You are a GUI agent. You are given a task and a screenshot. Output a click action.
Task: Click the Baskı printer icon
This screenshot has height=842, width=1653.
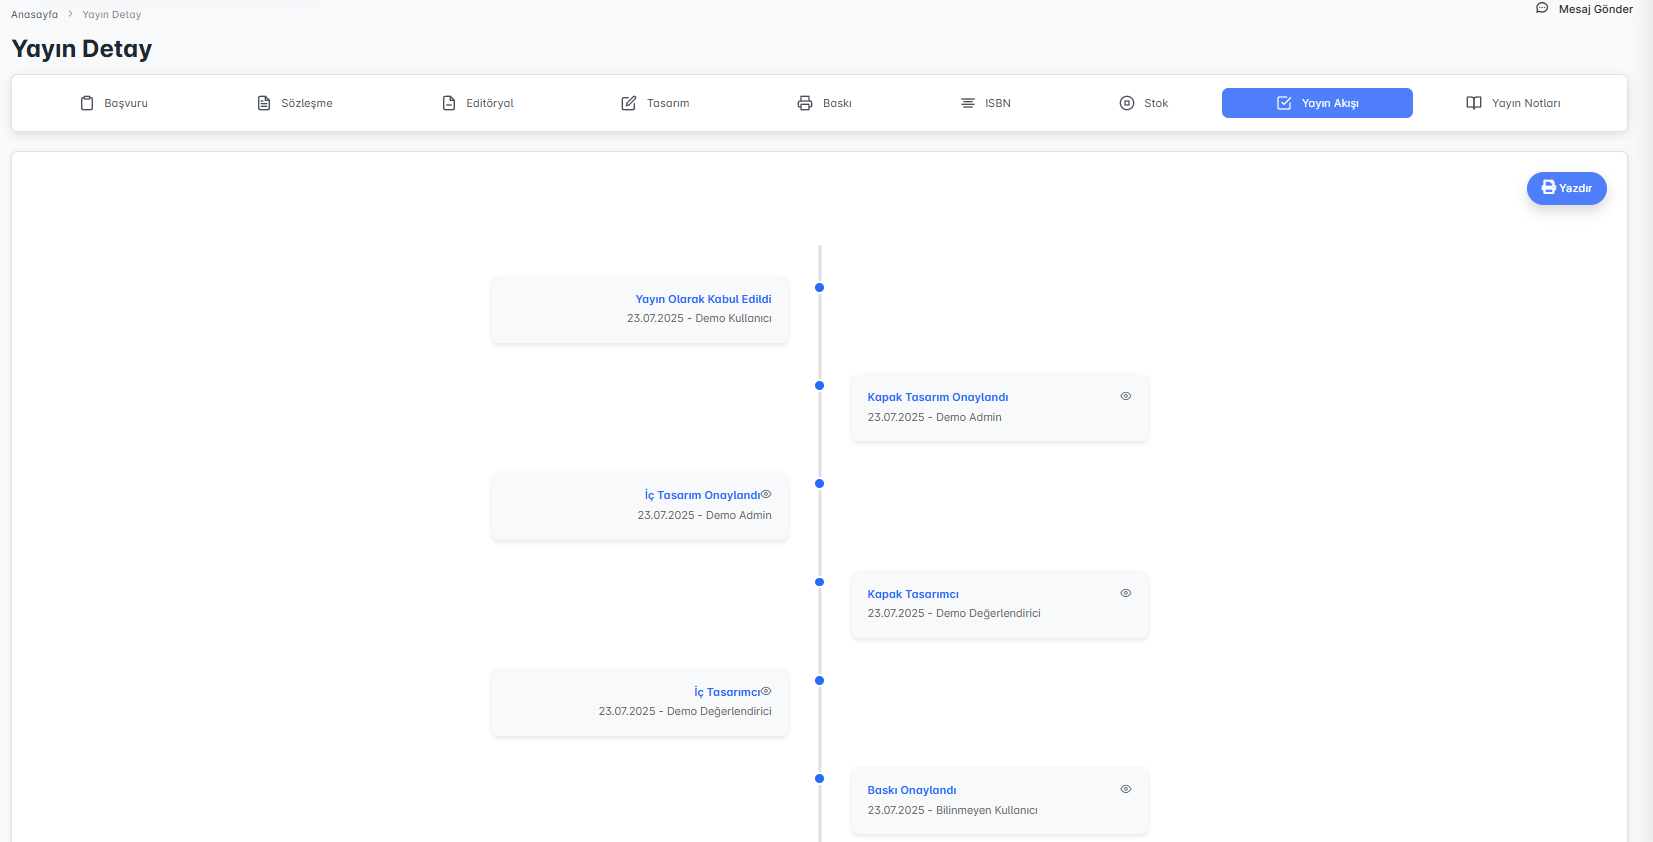pos(805,103)
